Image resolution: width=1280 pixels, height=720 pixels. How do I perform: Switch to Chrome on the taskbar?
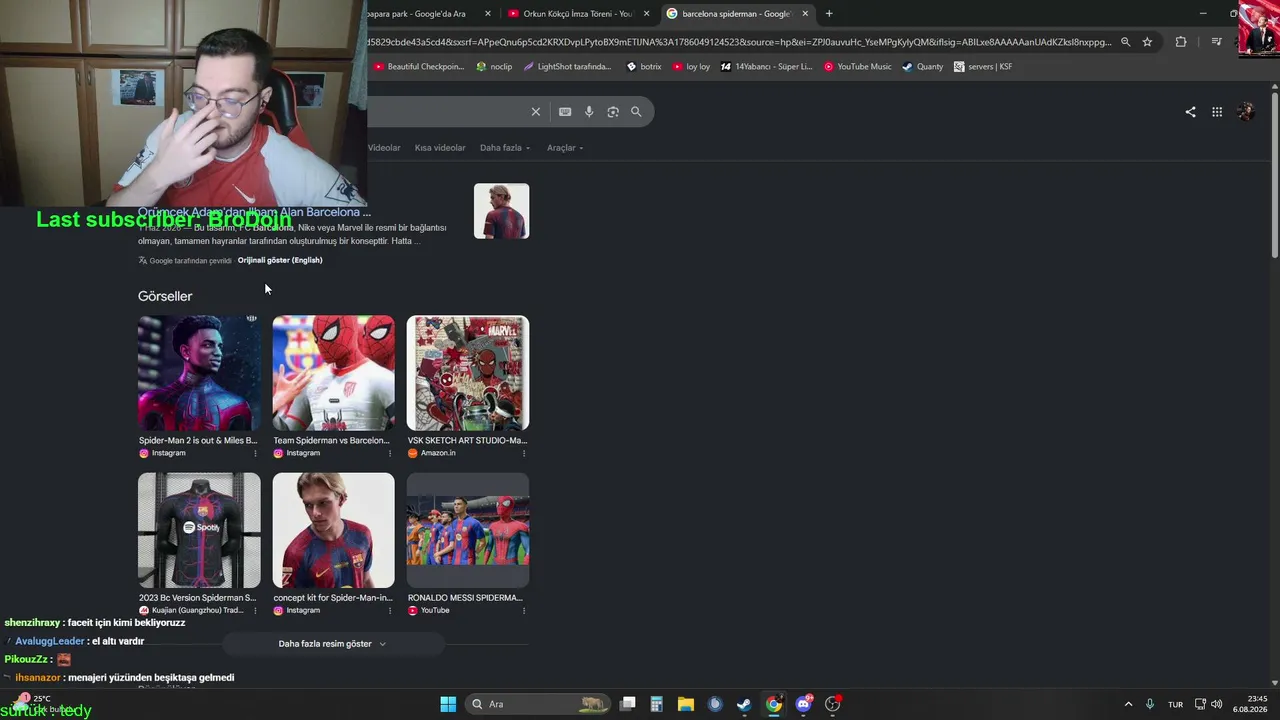pyautogui.click(x=774, y=704)
